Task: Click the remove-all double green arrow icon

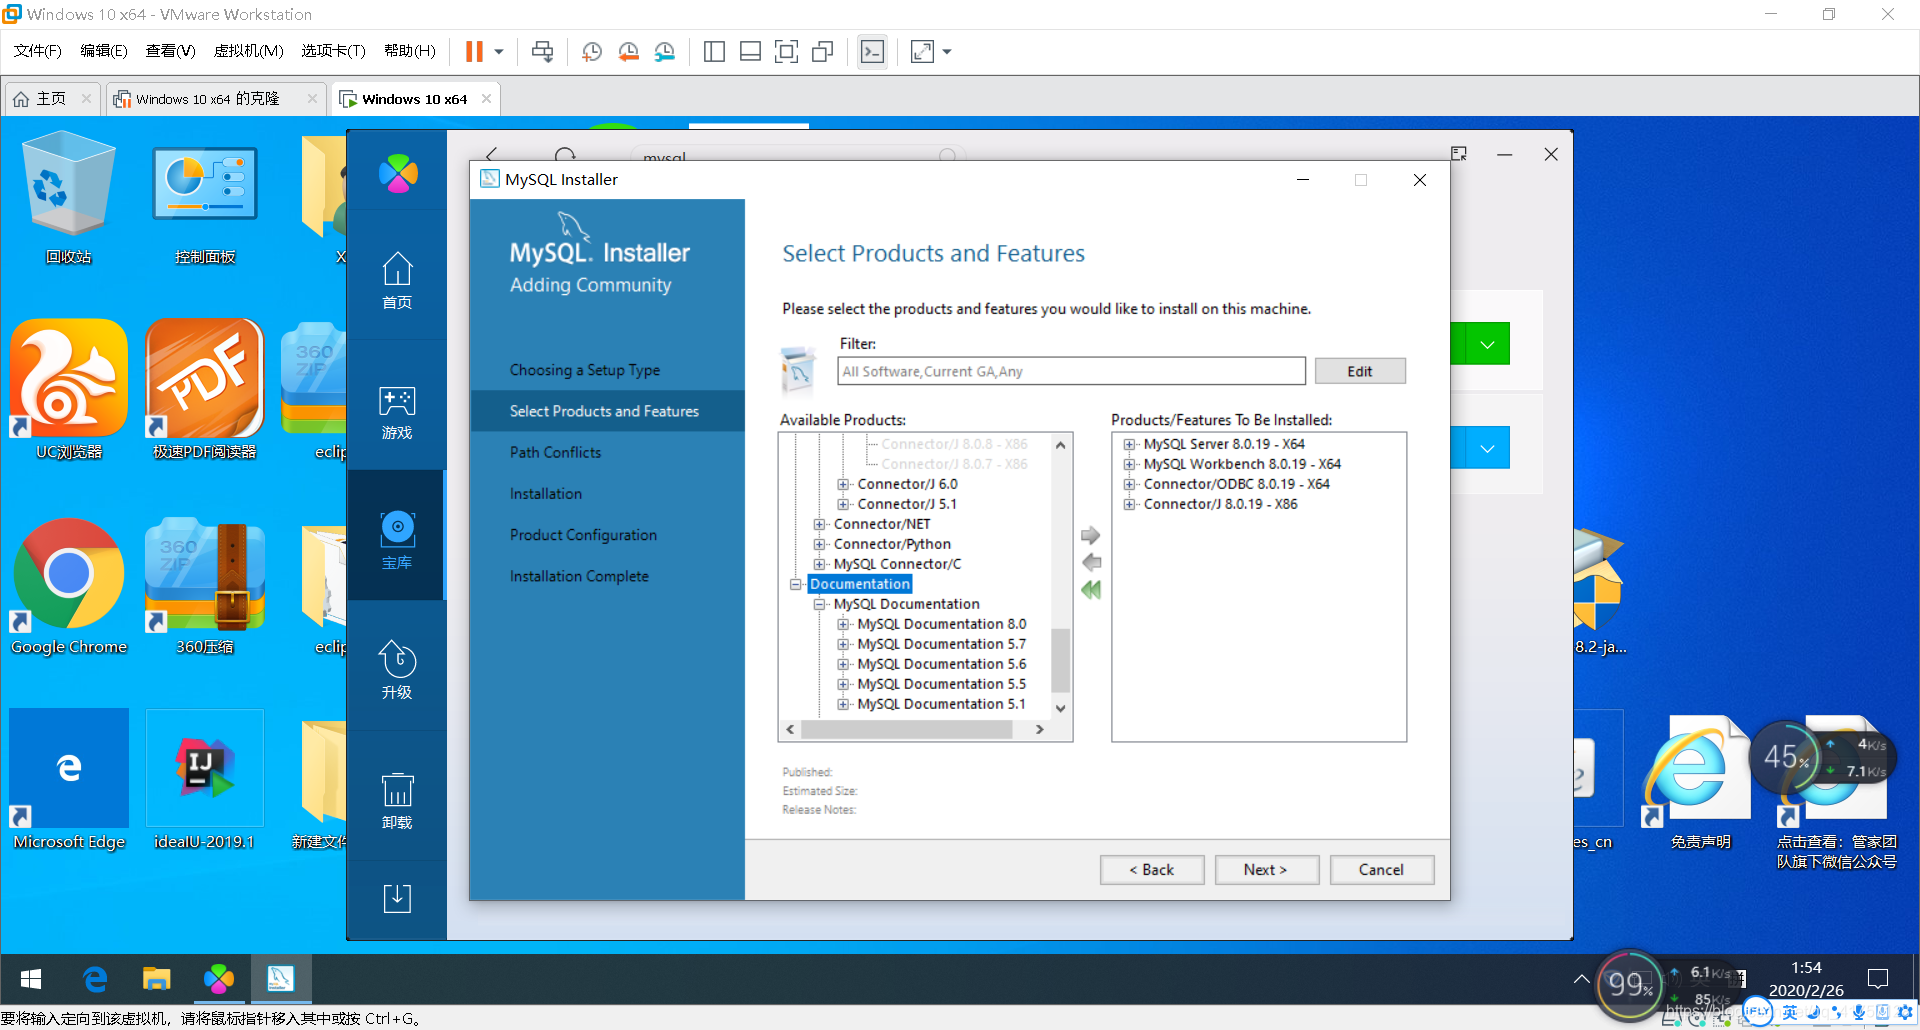Action: click(1091, 590)
